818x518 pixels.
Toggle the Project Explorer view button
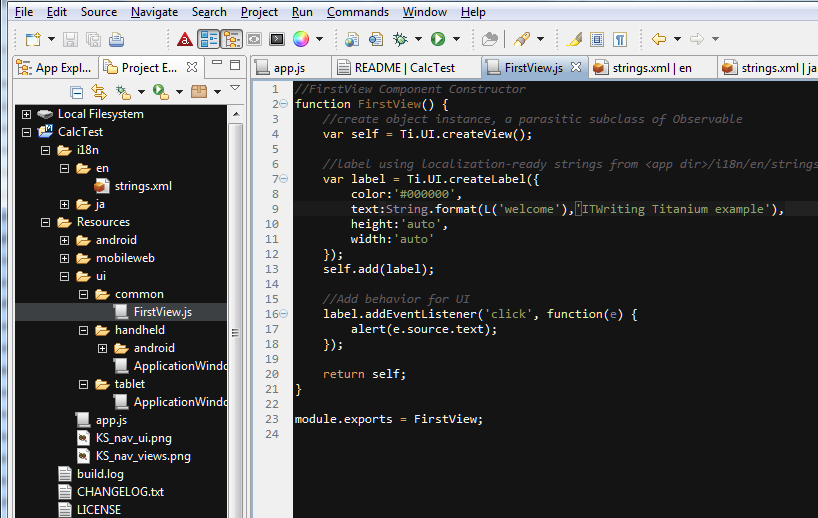pyautogui.click(x=209, y=39)
